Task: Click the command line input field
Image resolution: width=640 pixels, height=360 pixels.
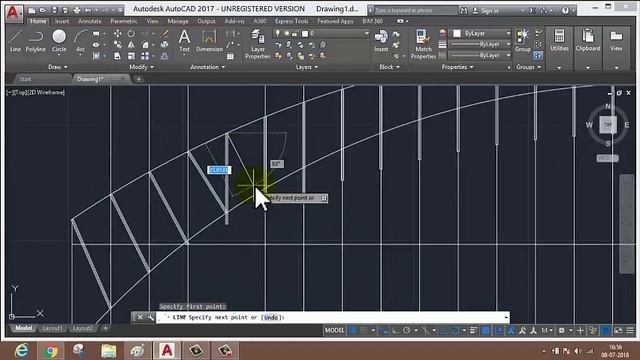Action: (333, 317)
